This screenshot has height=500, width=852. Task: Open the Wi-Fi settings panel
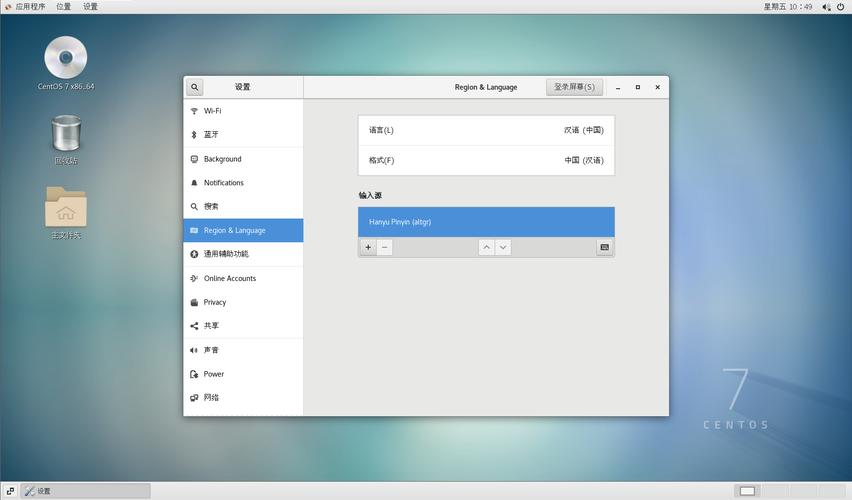243,111
